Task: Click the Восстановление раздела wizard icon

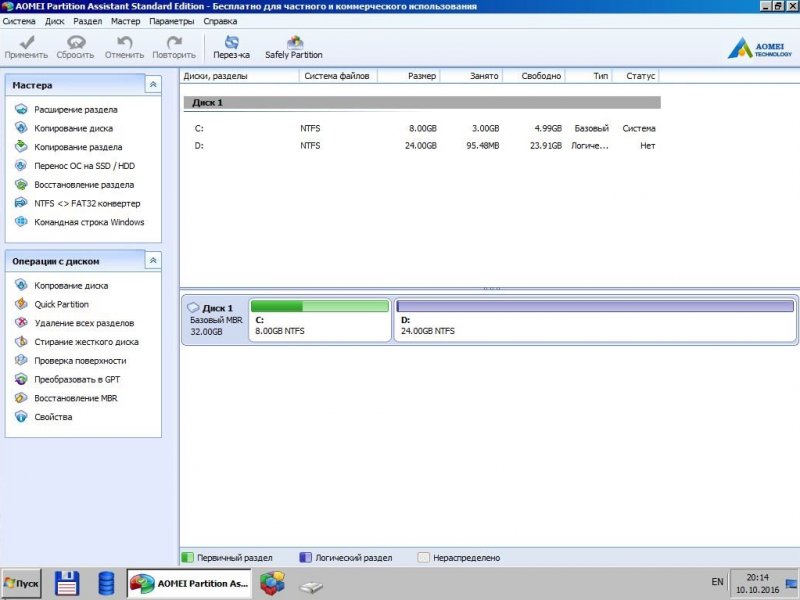Action: (x=21, y=184)
